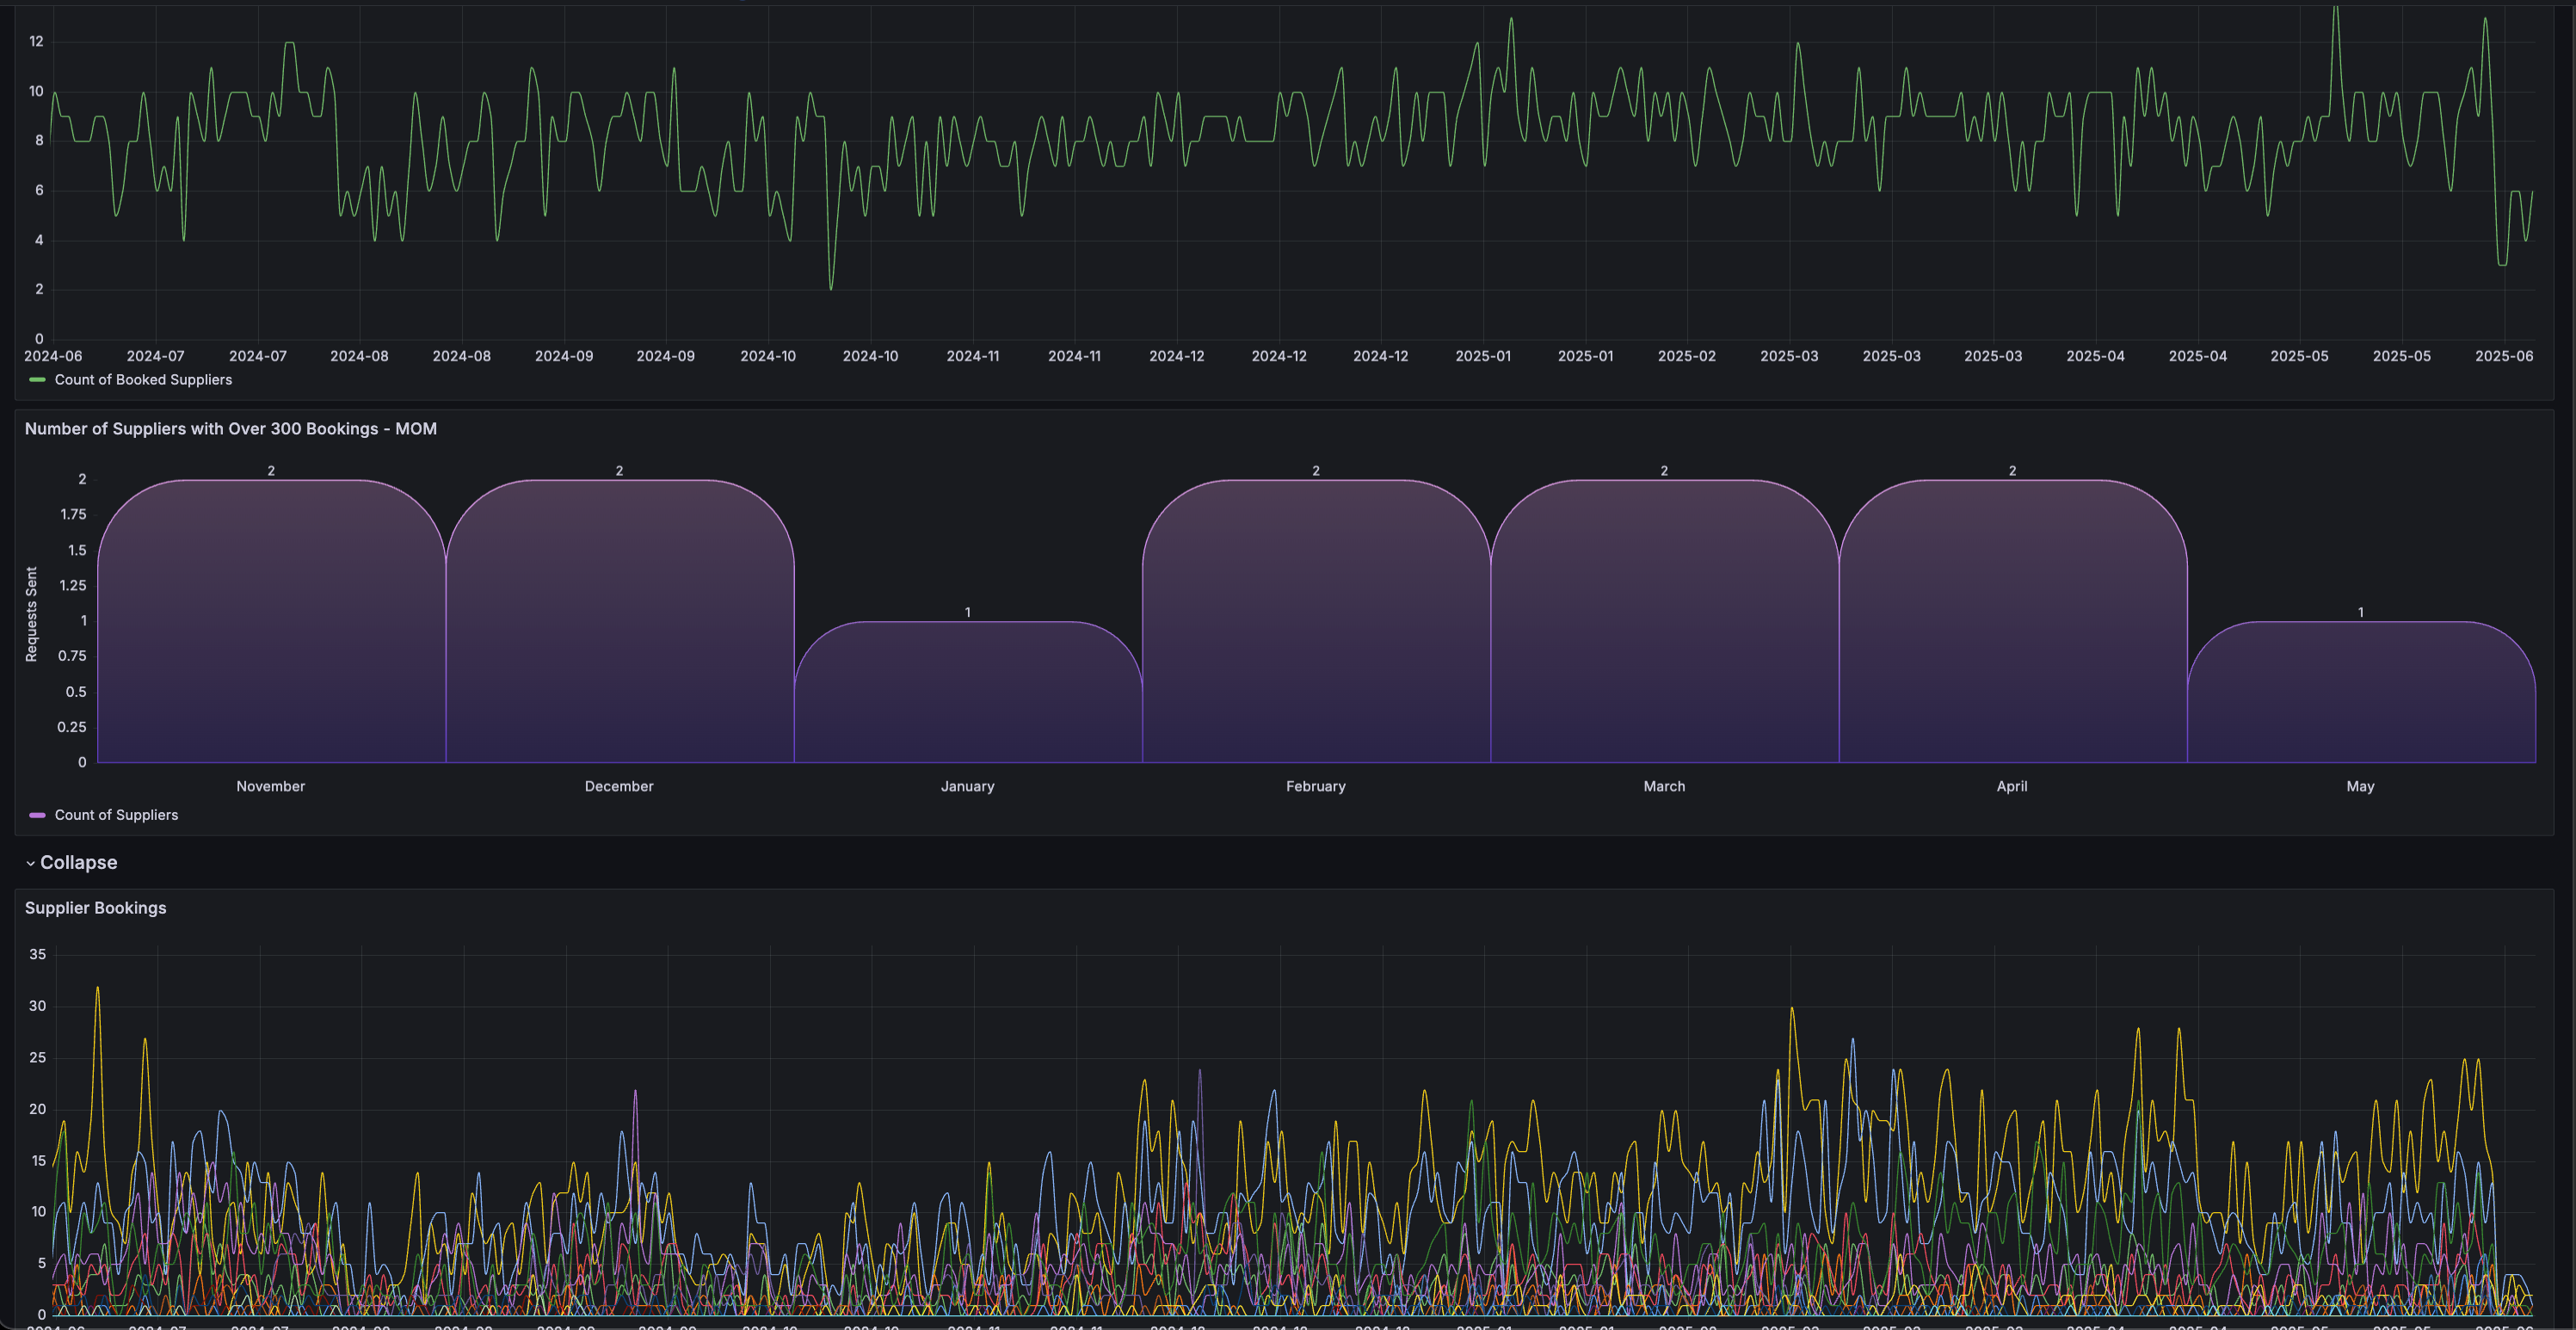Click the value 1 above the May bar
Screen dimensions: 2576x1330
tap(2361, 612)
